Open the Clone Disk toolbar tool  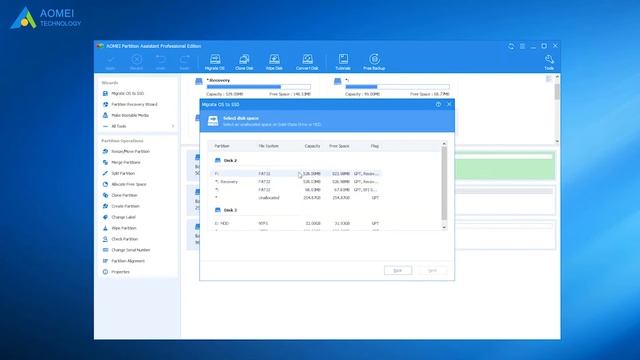coord(244,62)
